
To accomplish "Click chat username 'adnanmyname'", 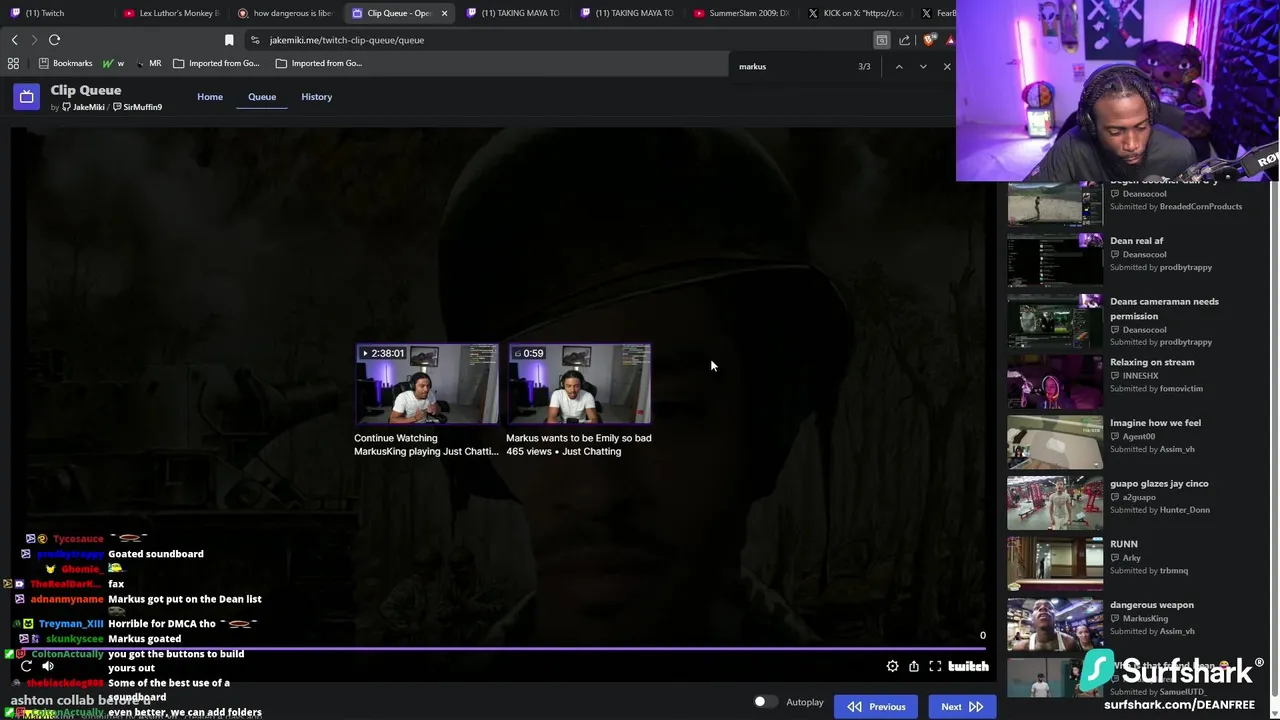I will (x=67, y=599).
